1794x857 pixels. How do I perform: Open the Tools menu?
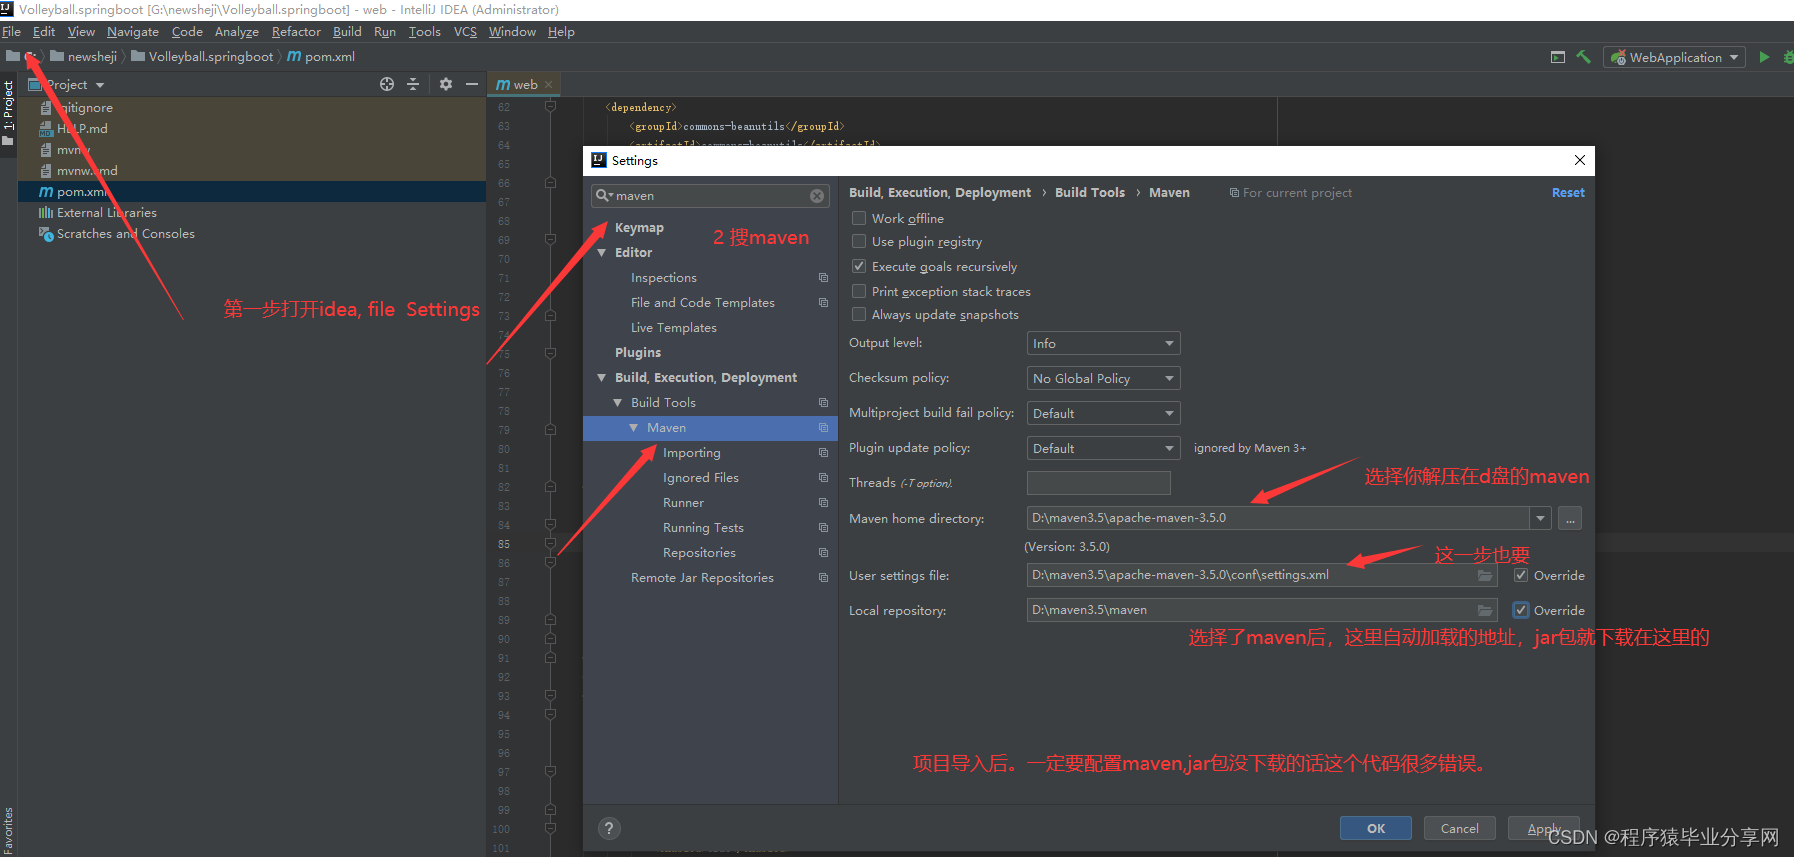point(425,32)
